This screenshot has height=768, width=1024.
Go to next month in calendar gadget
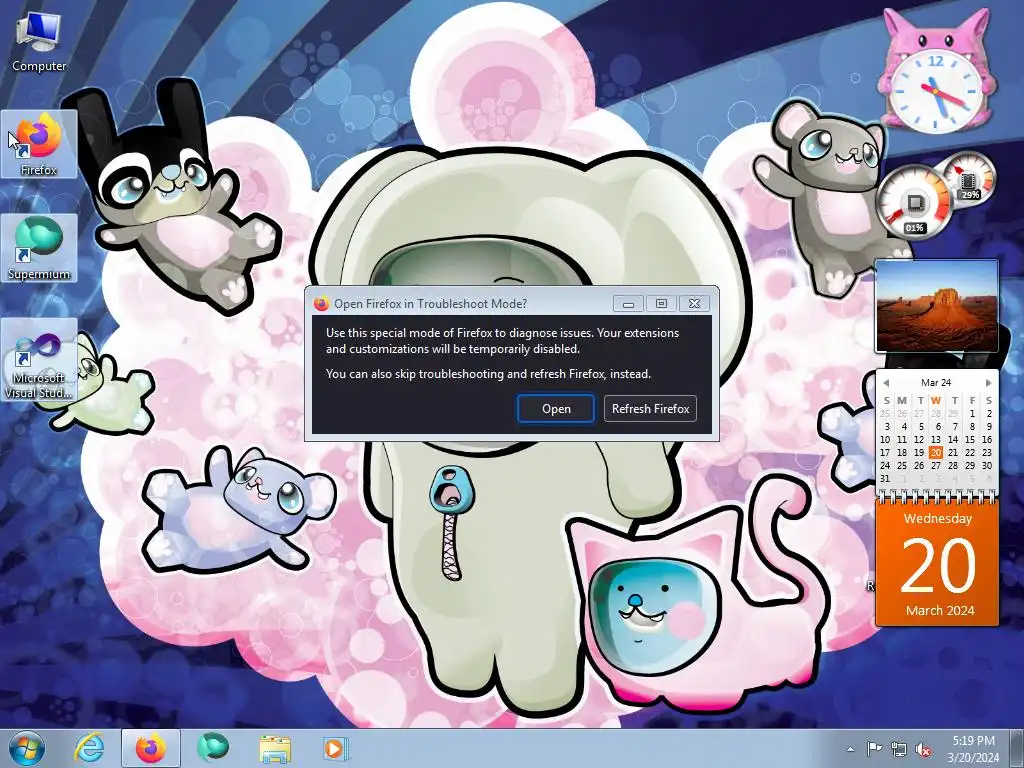[x=988, y=383]
